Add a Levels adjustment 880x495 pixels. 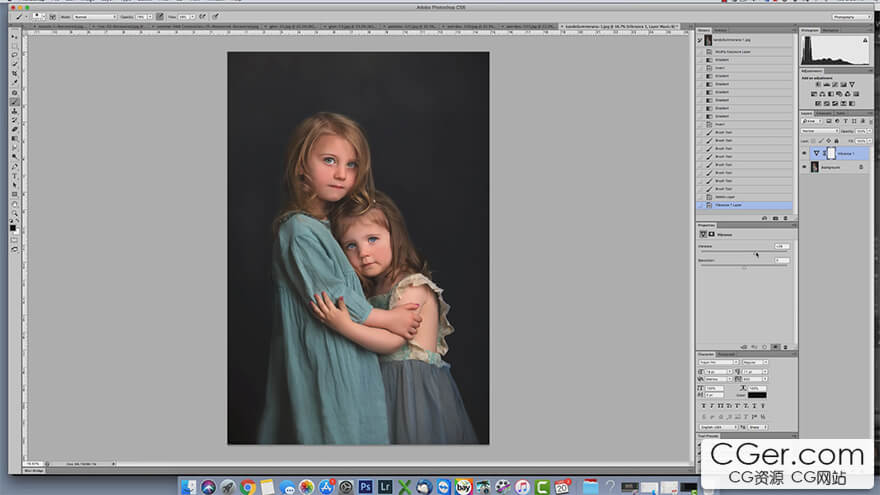coord(827,84)
